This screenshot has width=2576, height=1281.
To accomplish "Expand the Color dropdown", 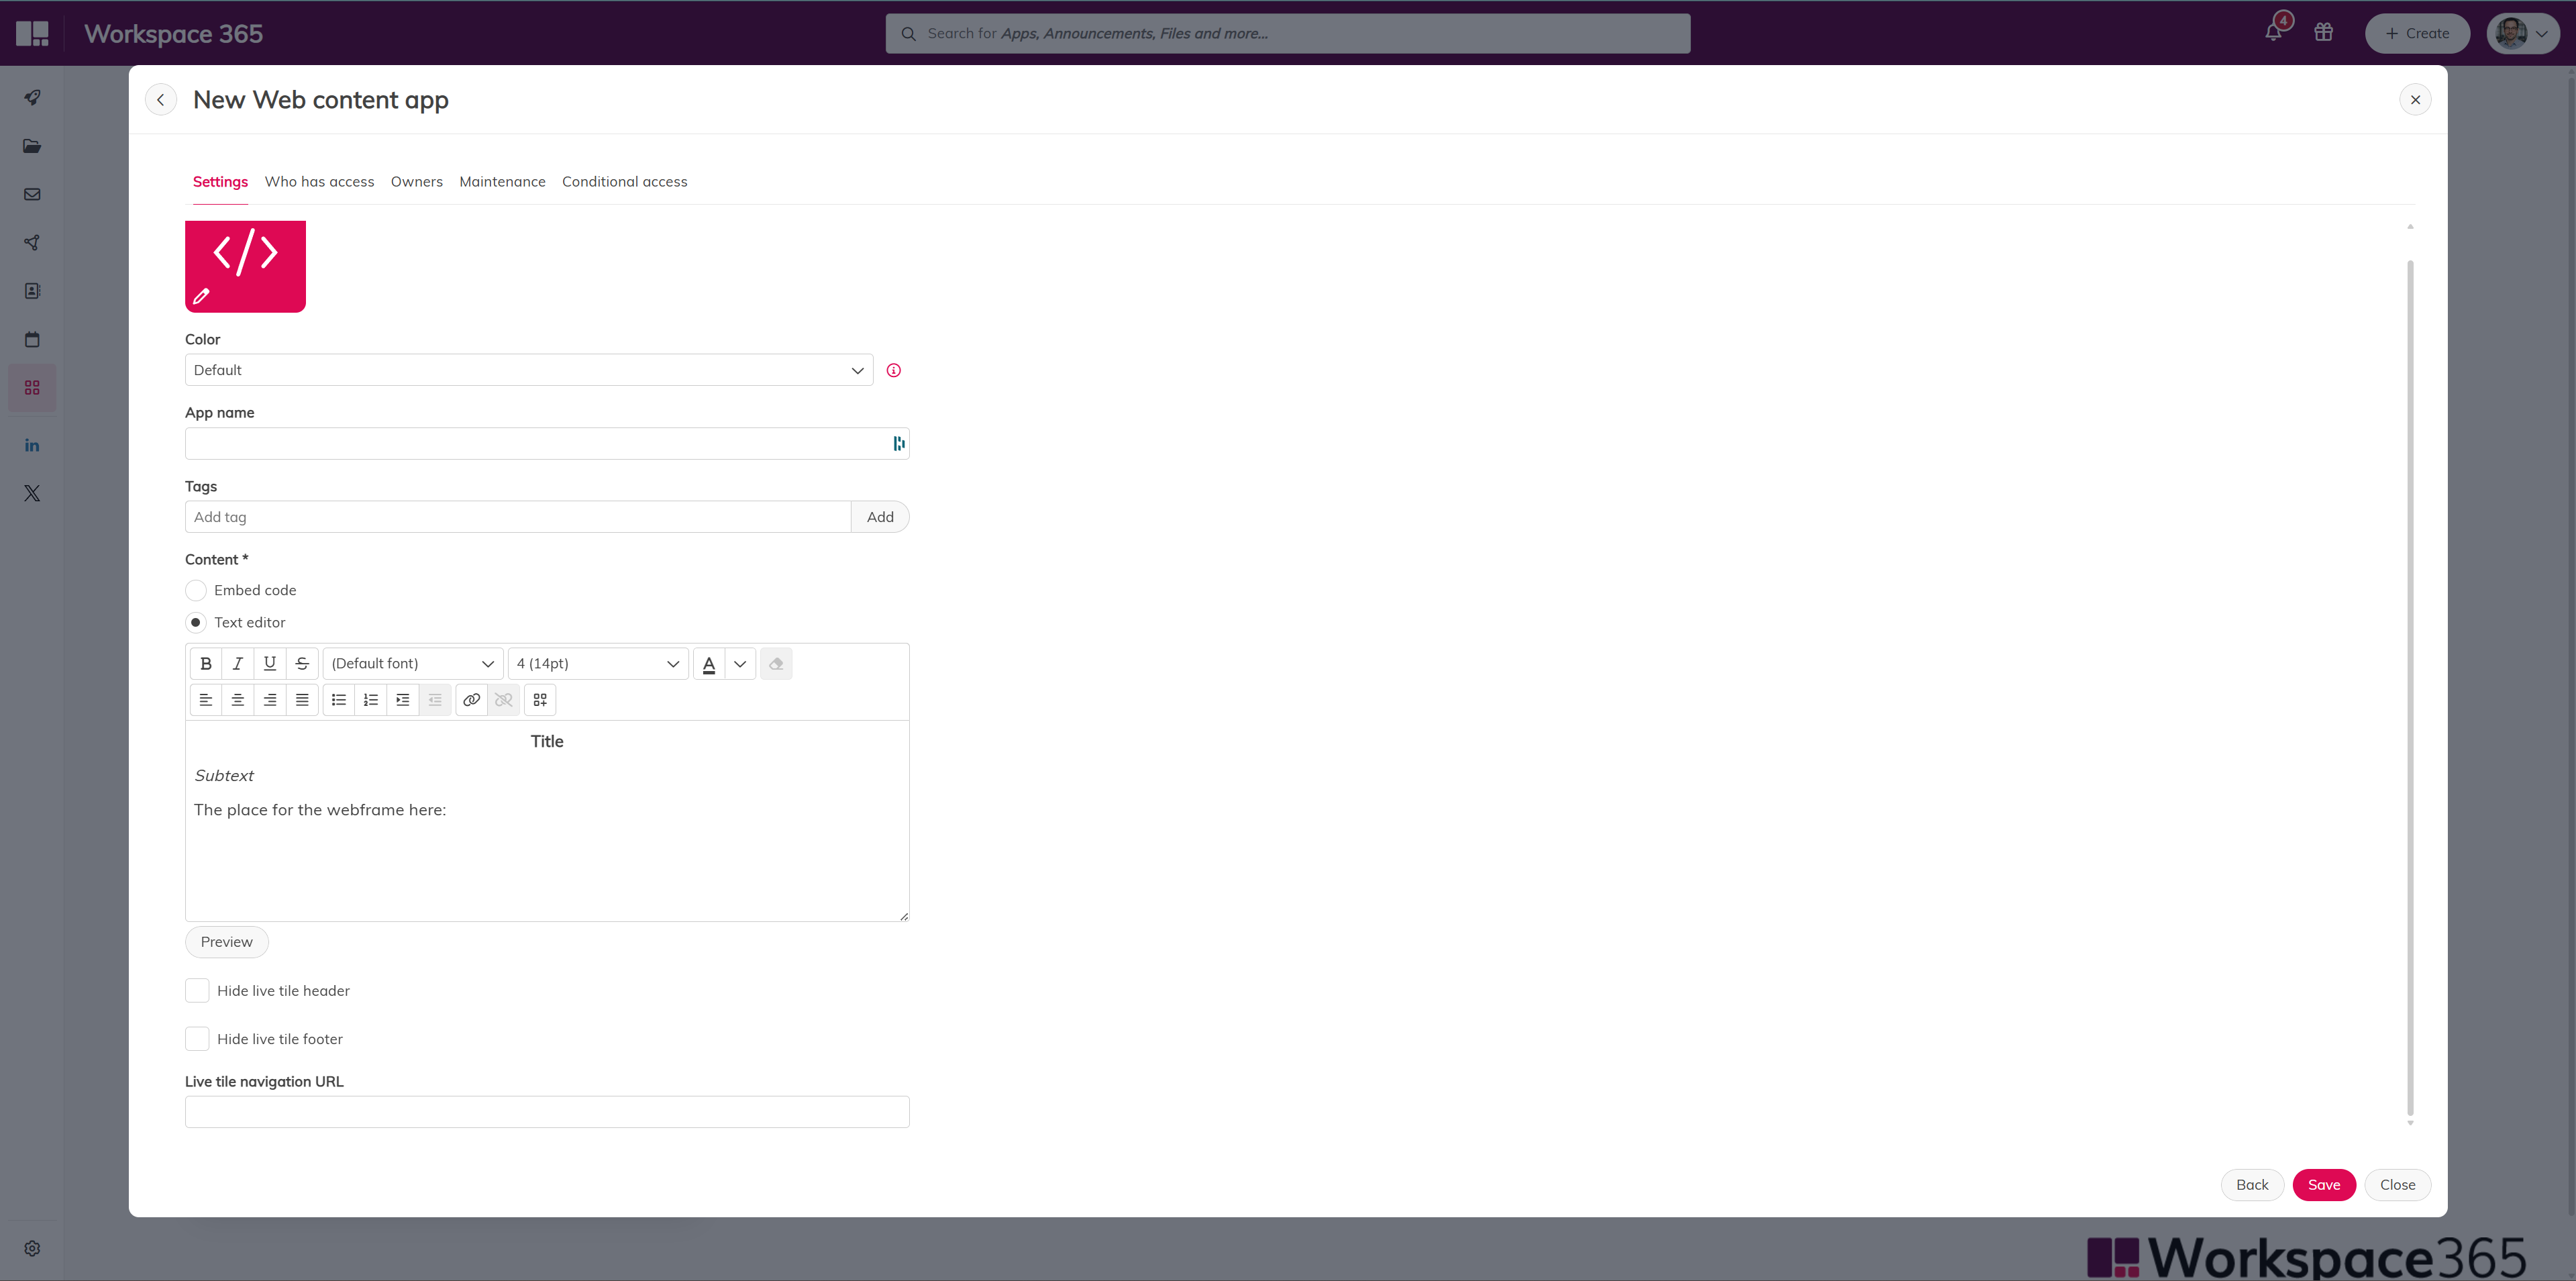I will tap(529, 370).
